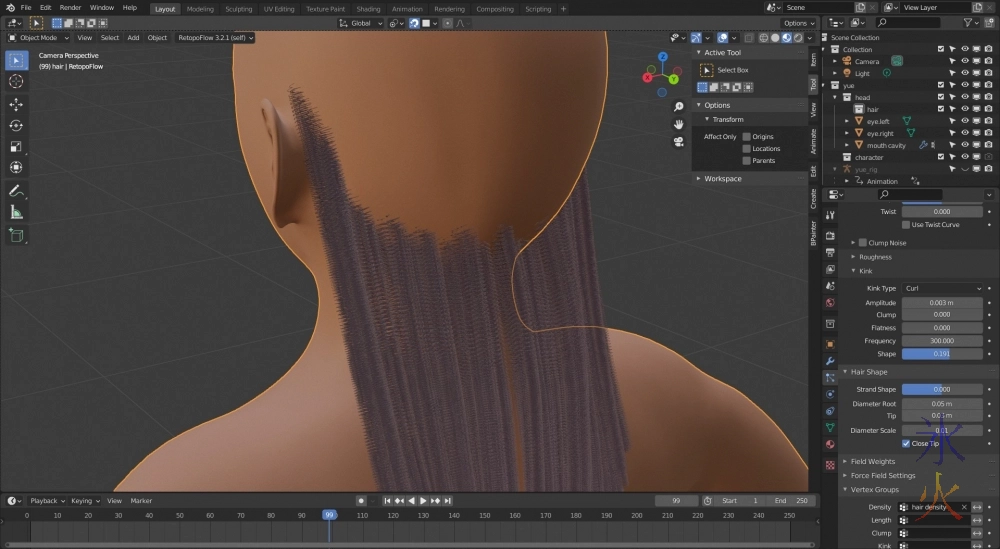Click the Density vertex group field
1000x549 pixels.
pyautogui.click(x=934, y=507)
